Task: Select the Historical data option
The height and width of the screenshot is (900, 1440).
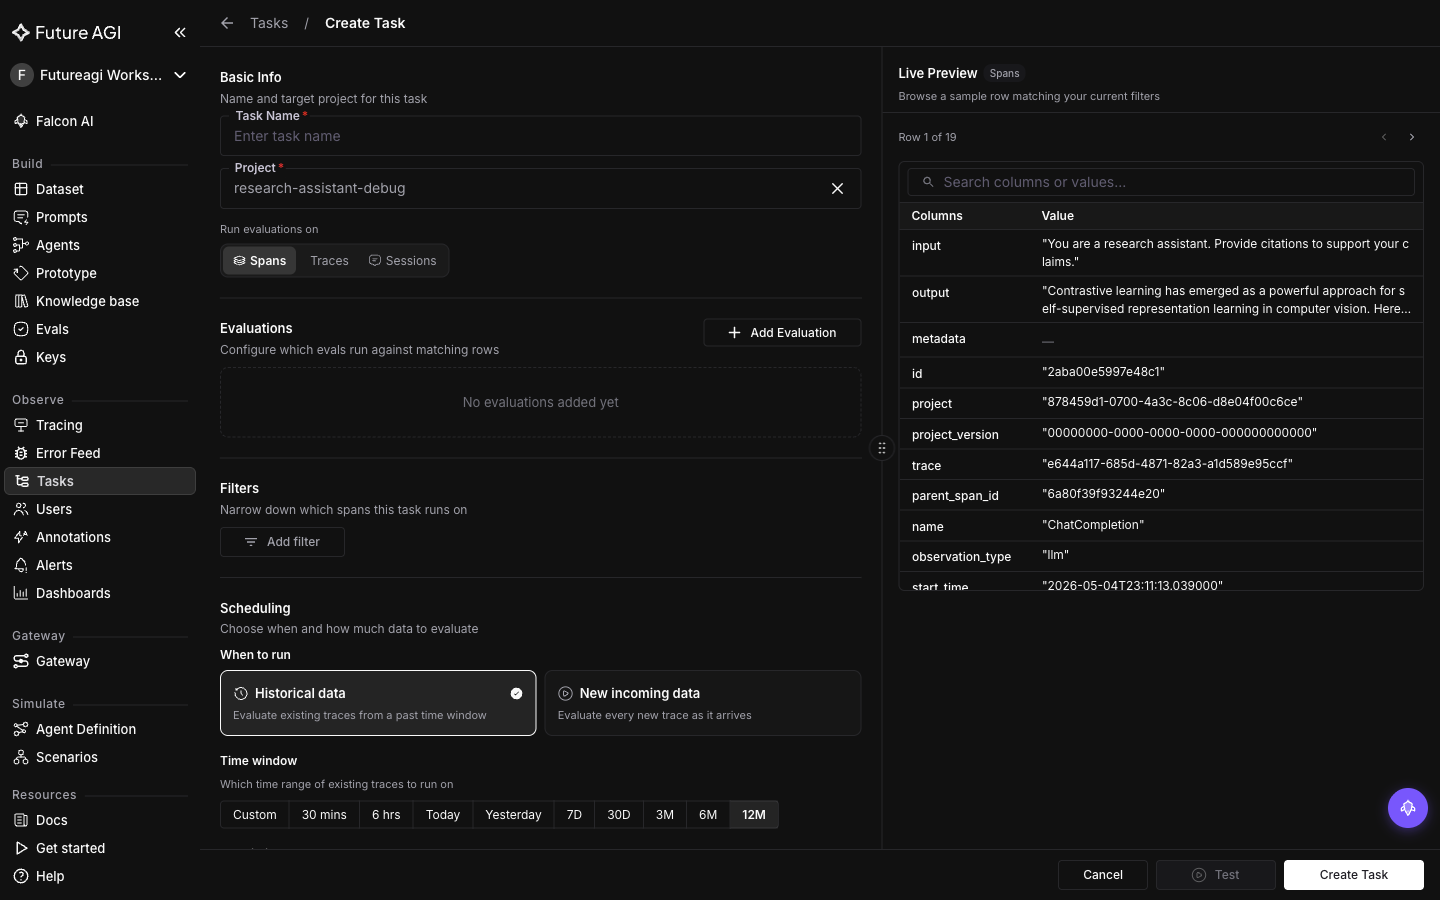Action: click(378, 703)
